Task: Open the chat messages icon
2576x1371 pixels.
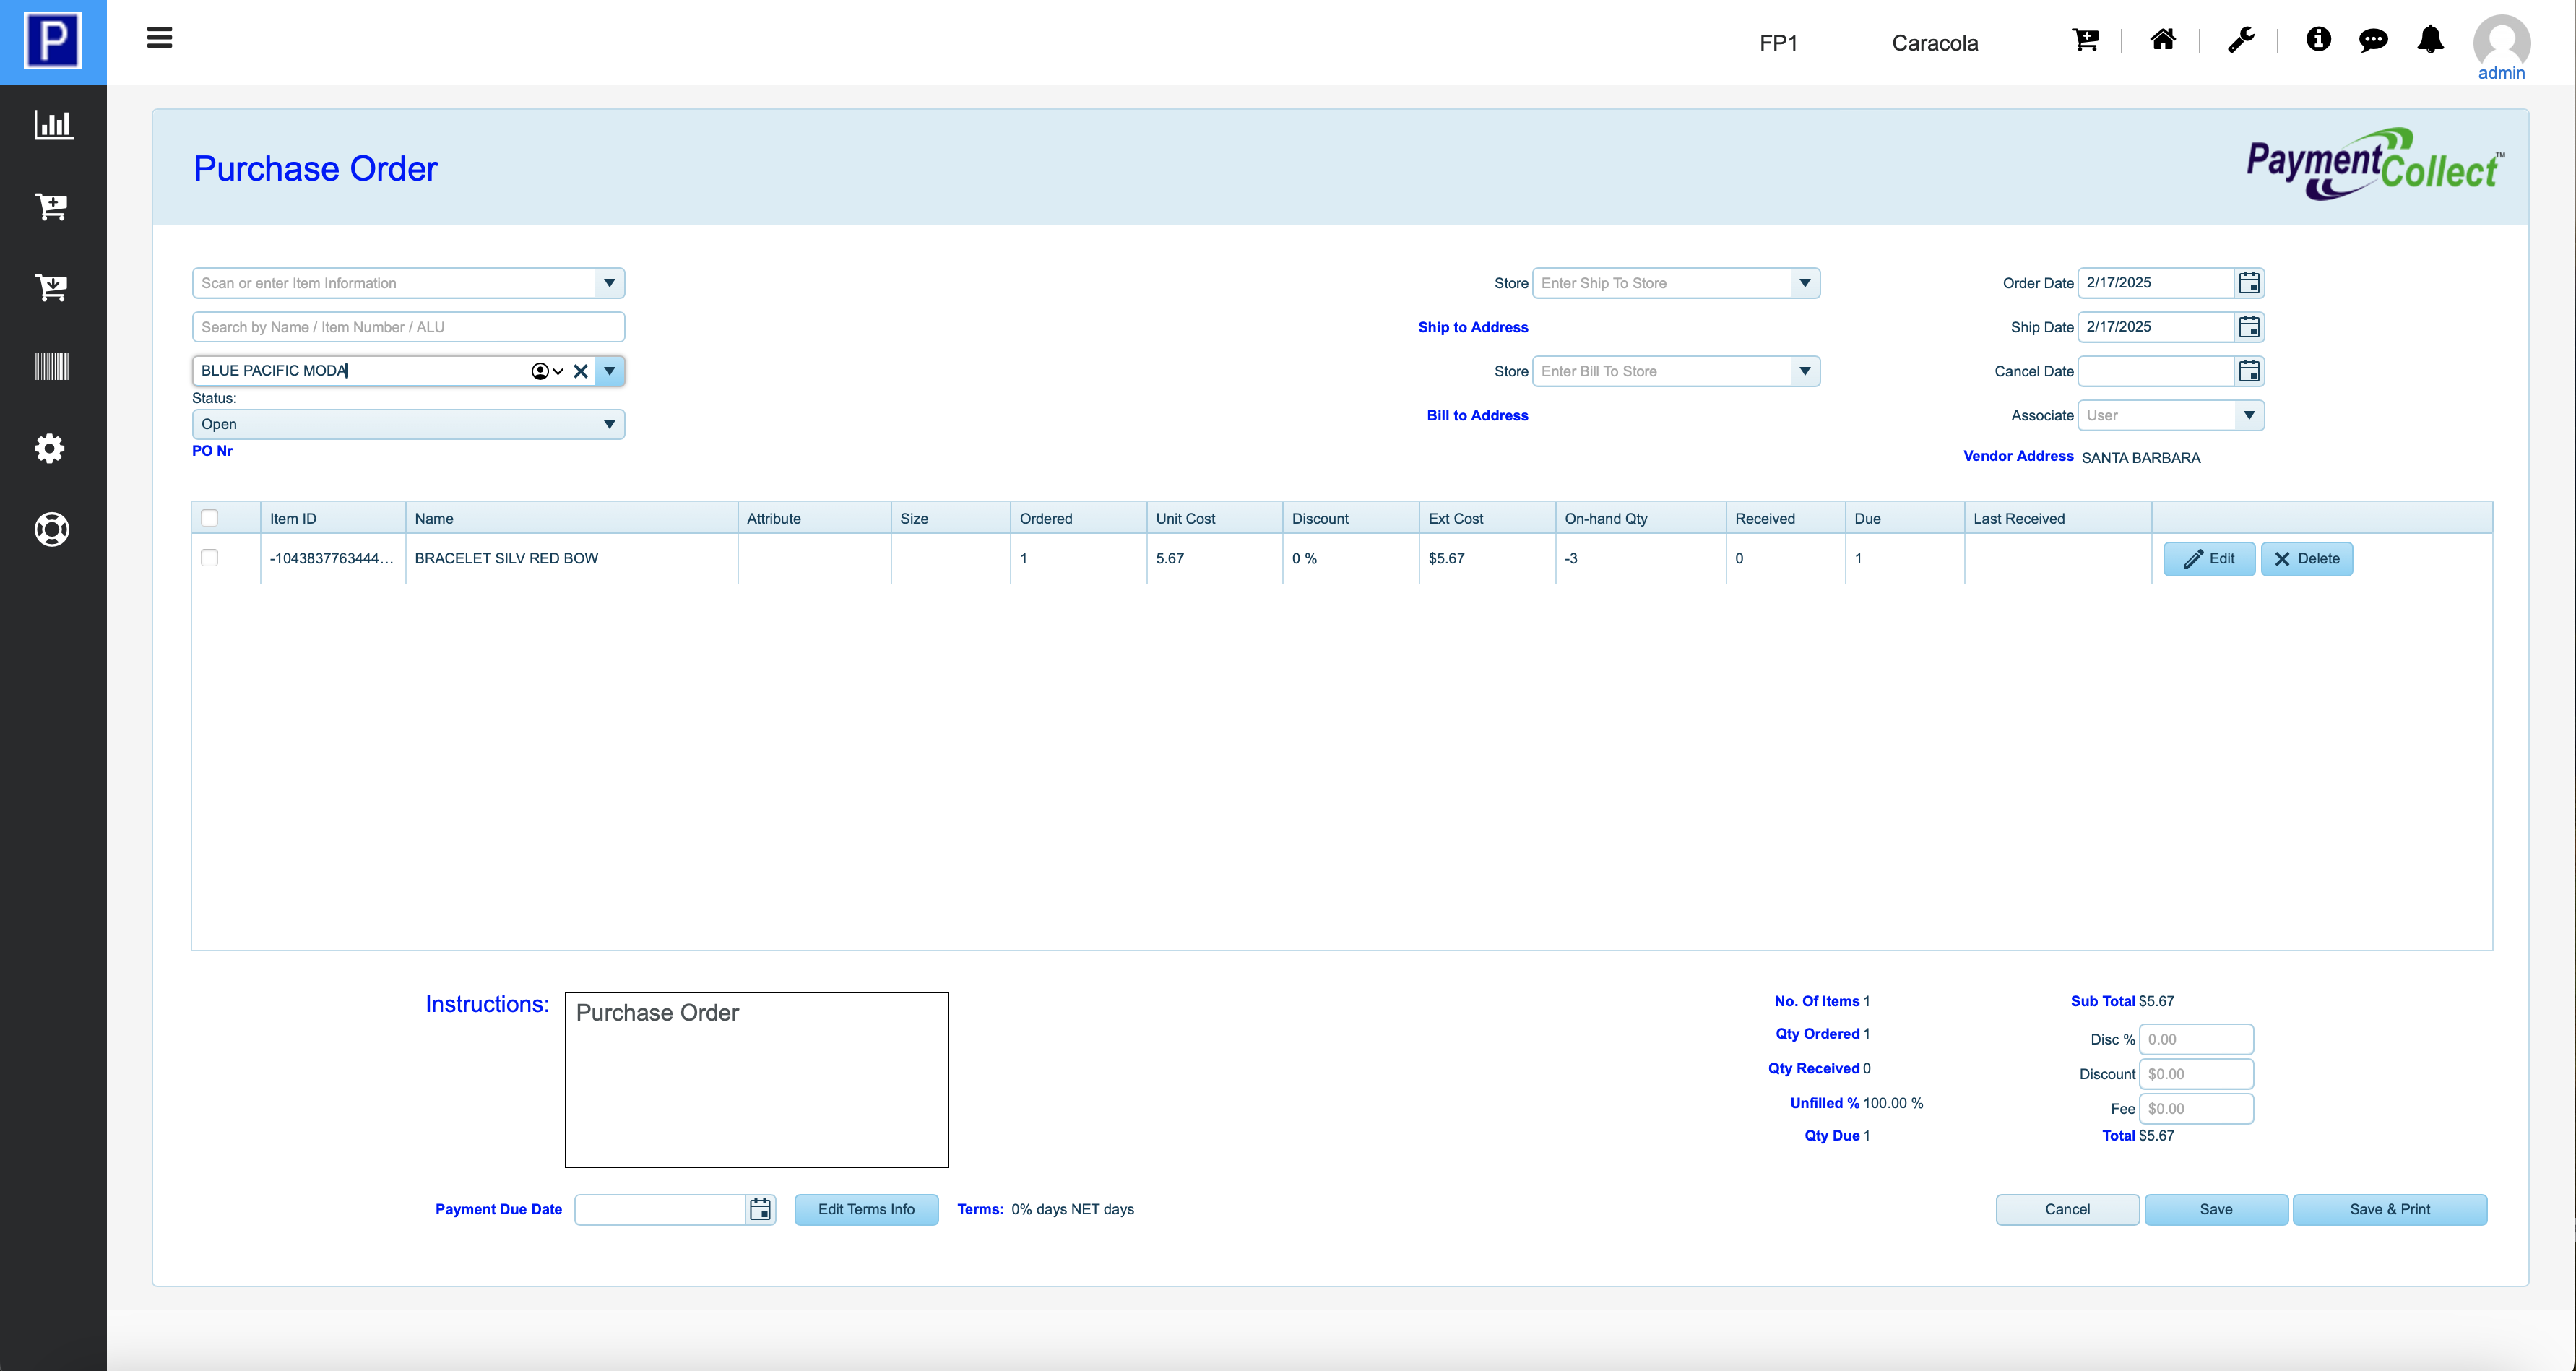Action: (2373, 40)
